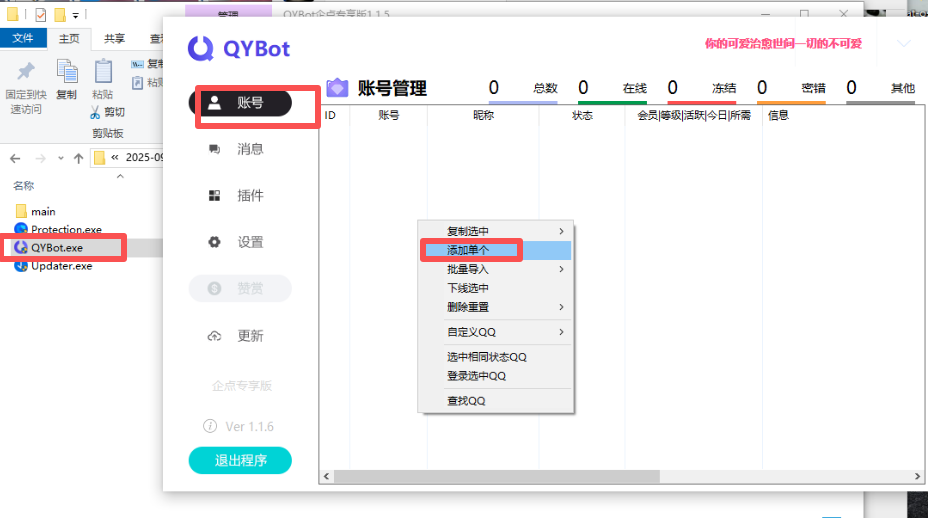Select the Updater.exe file
The height and width of the screenshot is (518, 928).
(x=61, y=266)
